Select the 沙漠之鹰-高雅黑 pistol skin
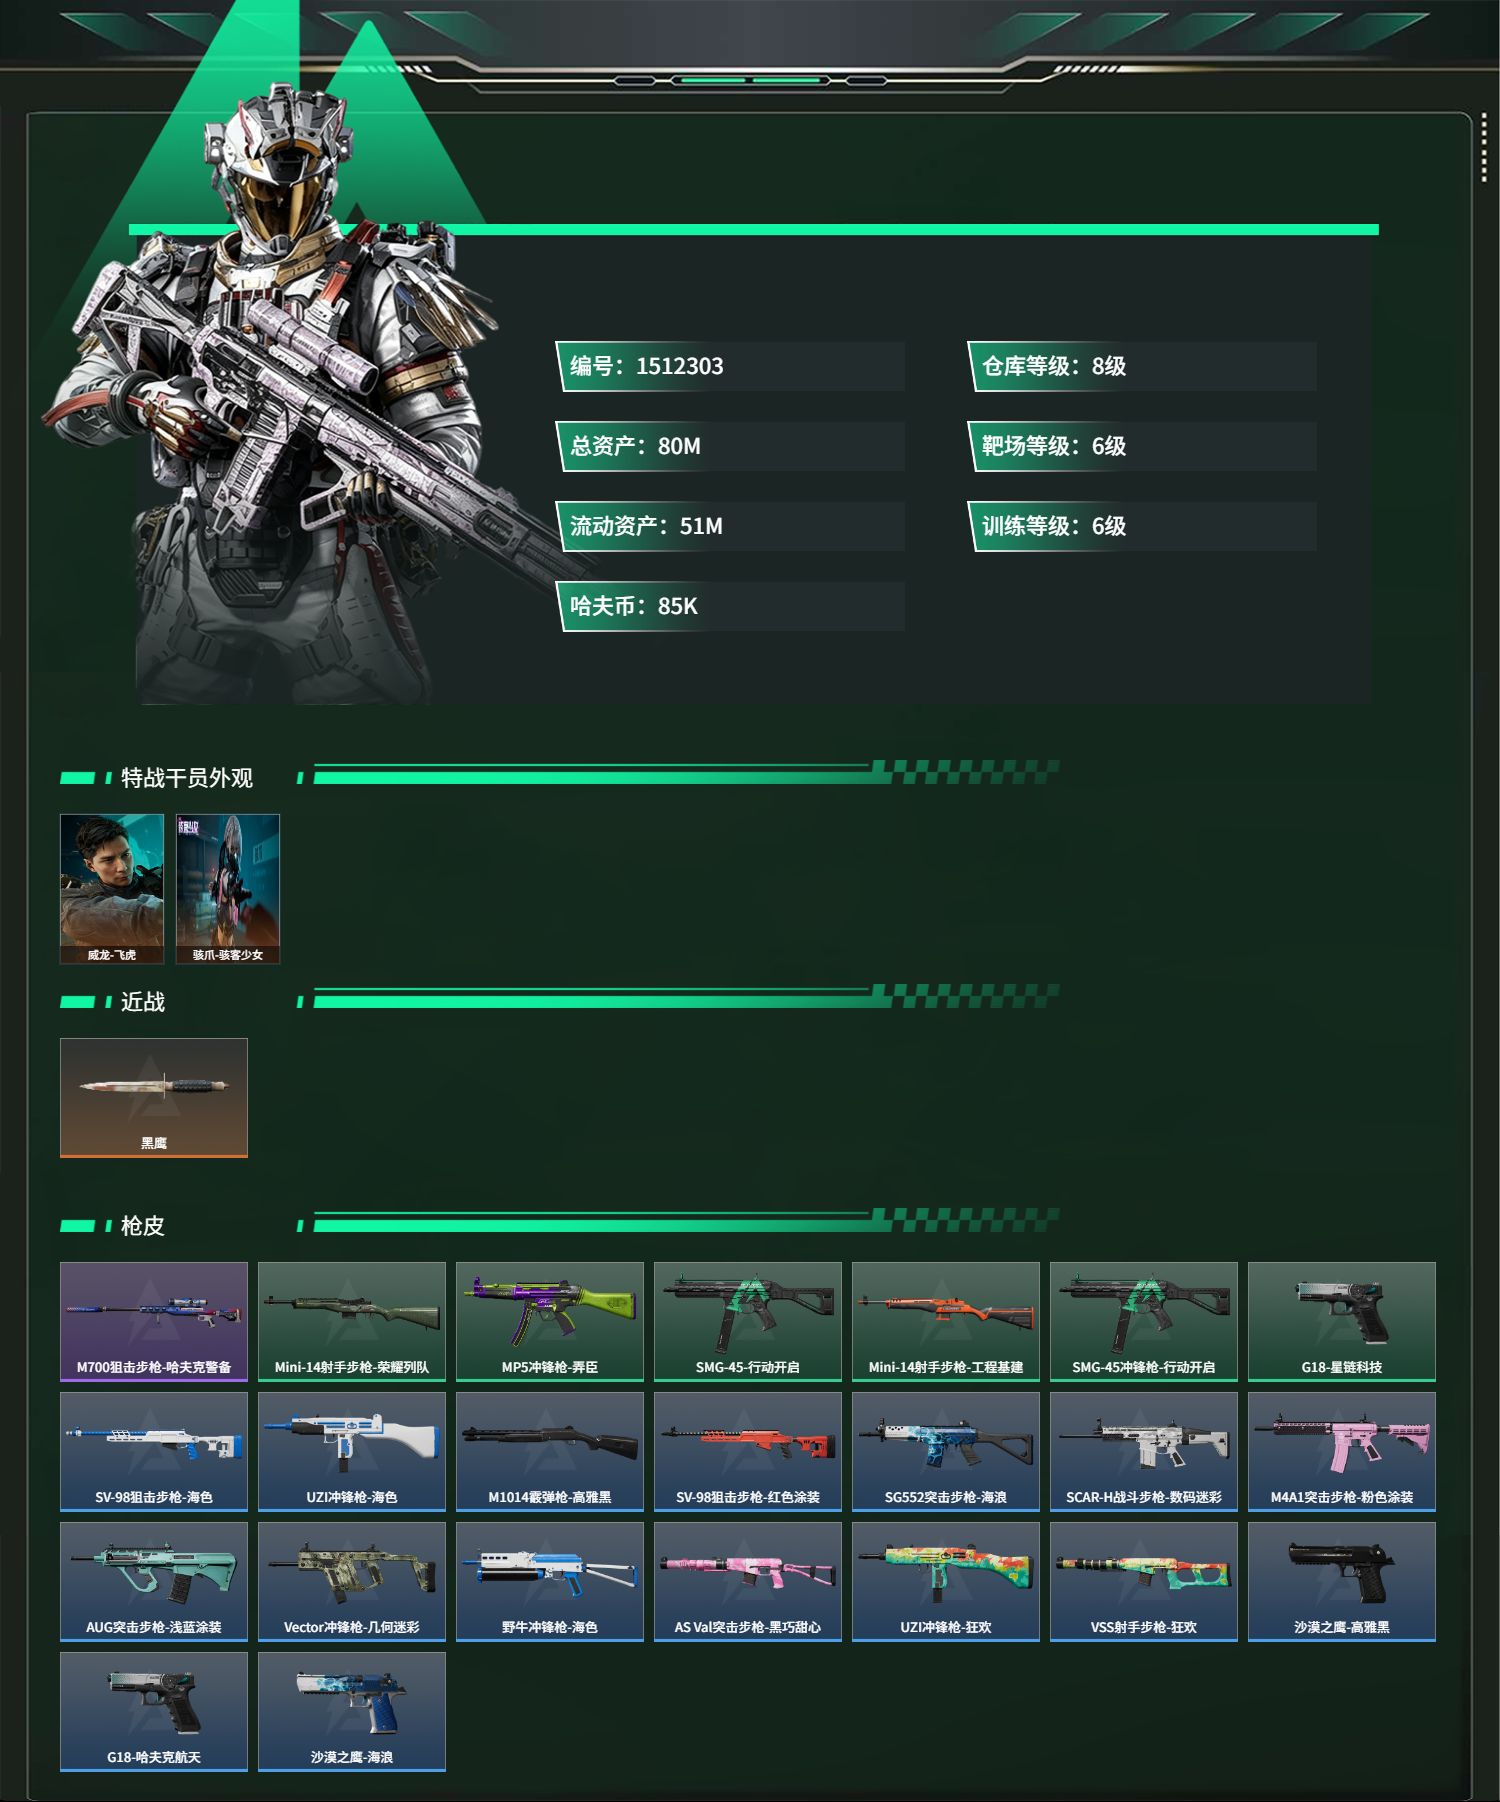1500x1802 pixels. (1342, 1581)
